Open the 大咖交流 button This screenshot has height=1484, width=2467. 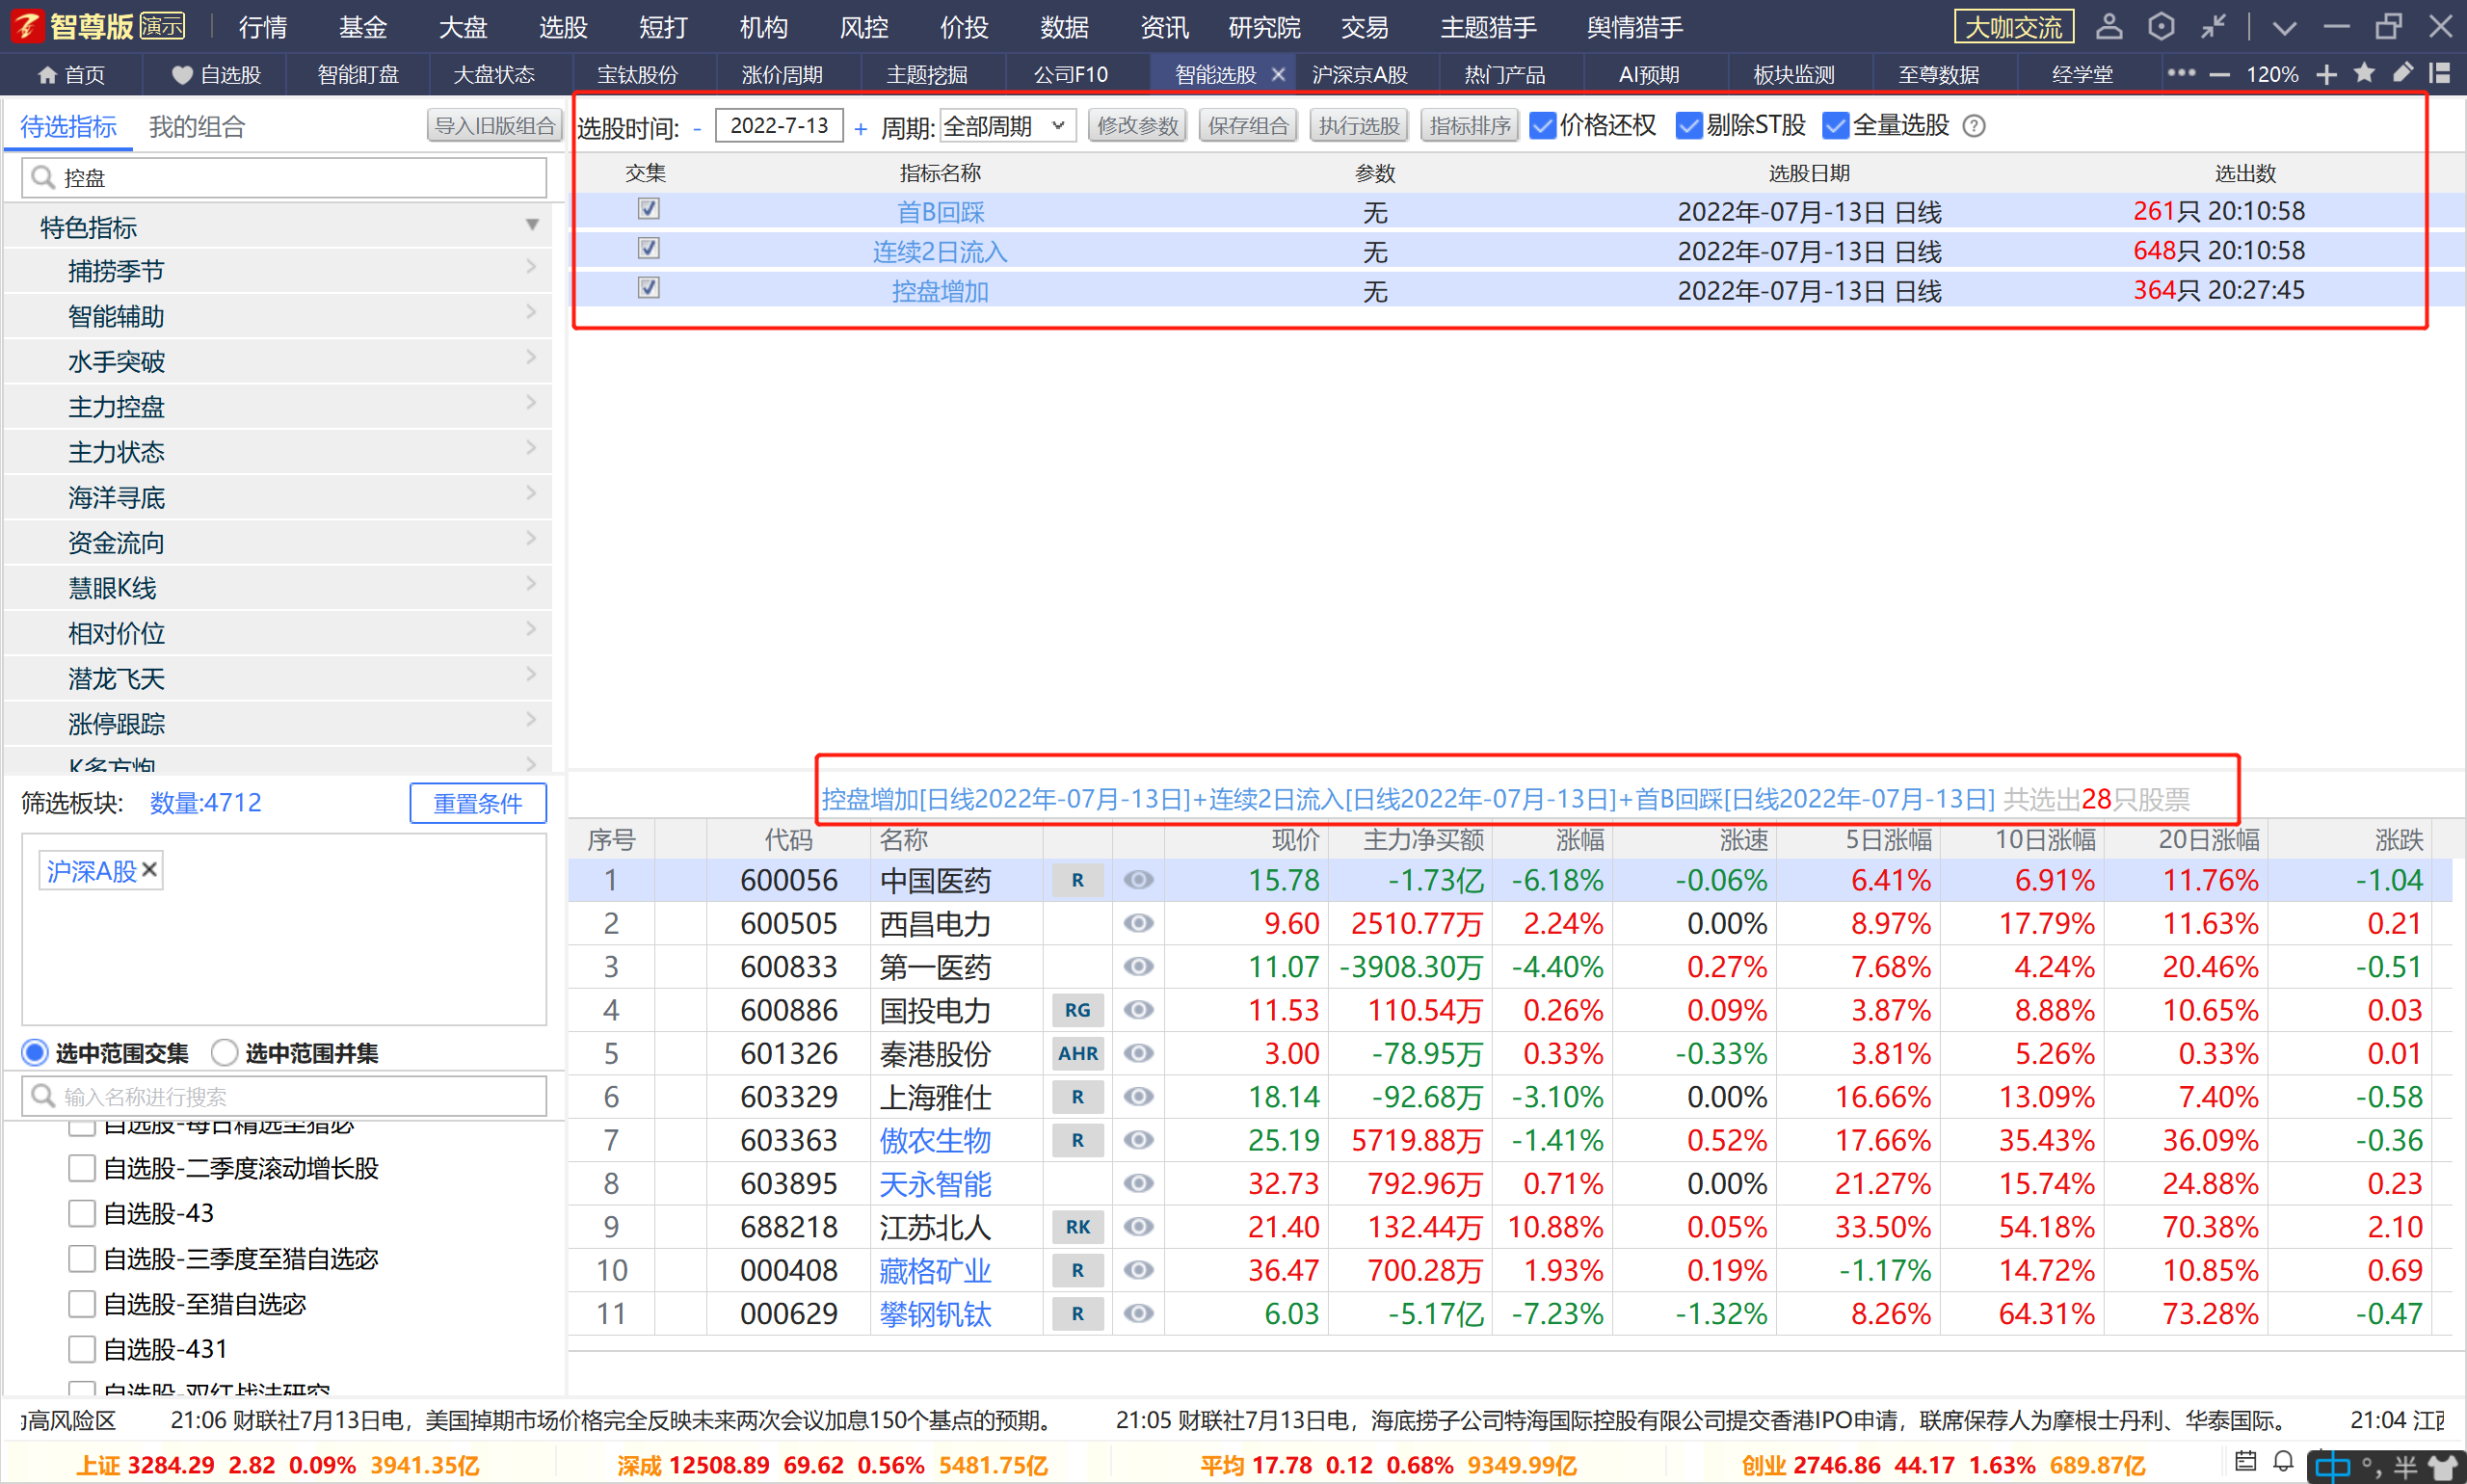point(2013,27)
